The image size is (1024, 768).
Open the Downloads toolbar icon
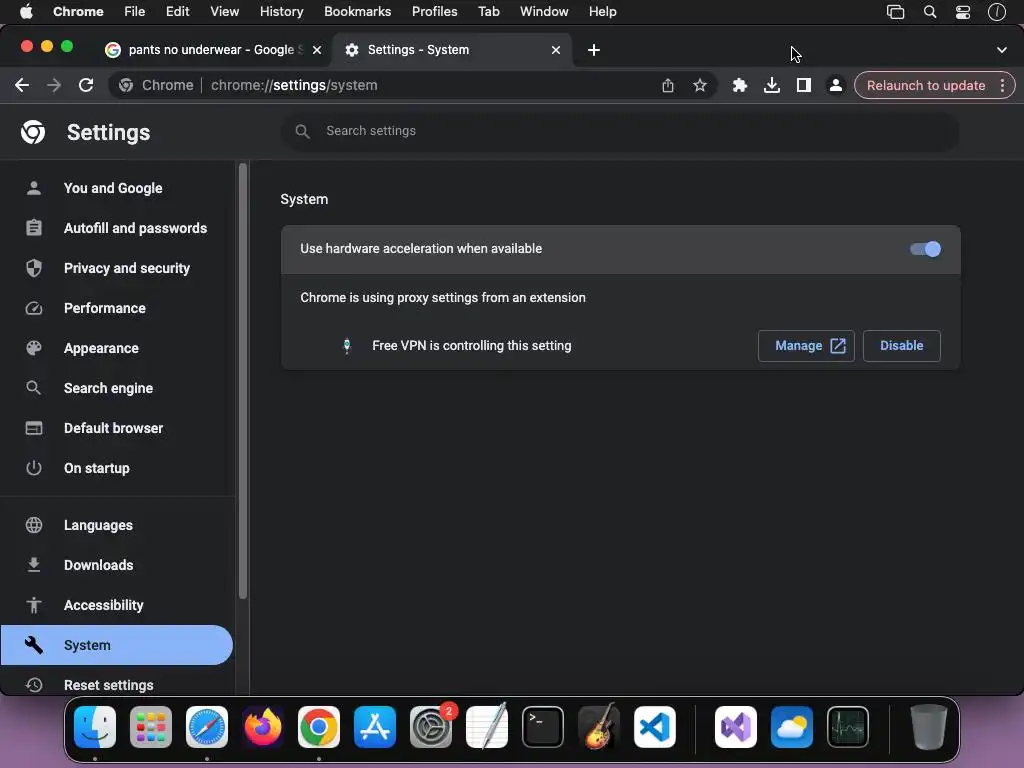coord(772,86)
